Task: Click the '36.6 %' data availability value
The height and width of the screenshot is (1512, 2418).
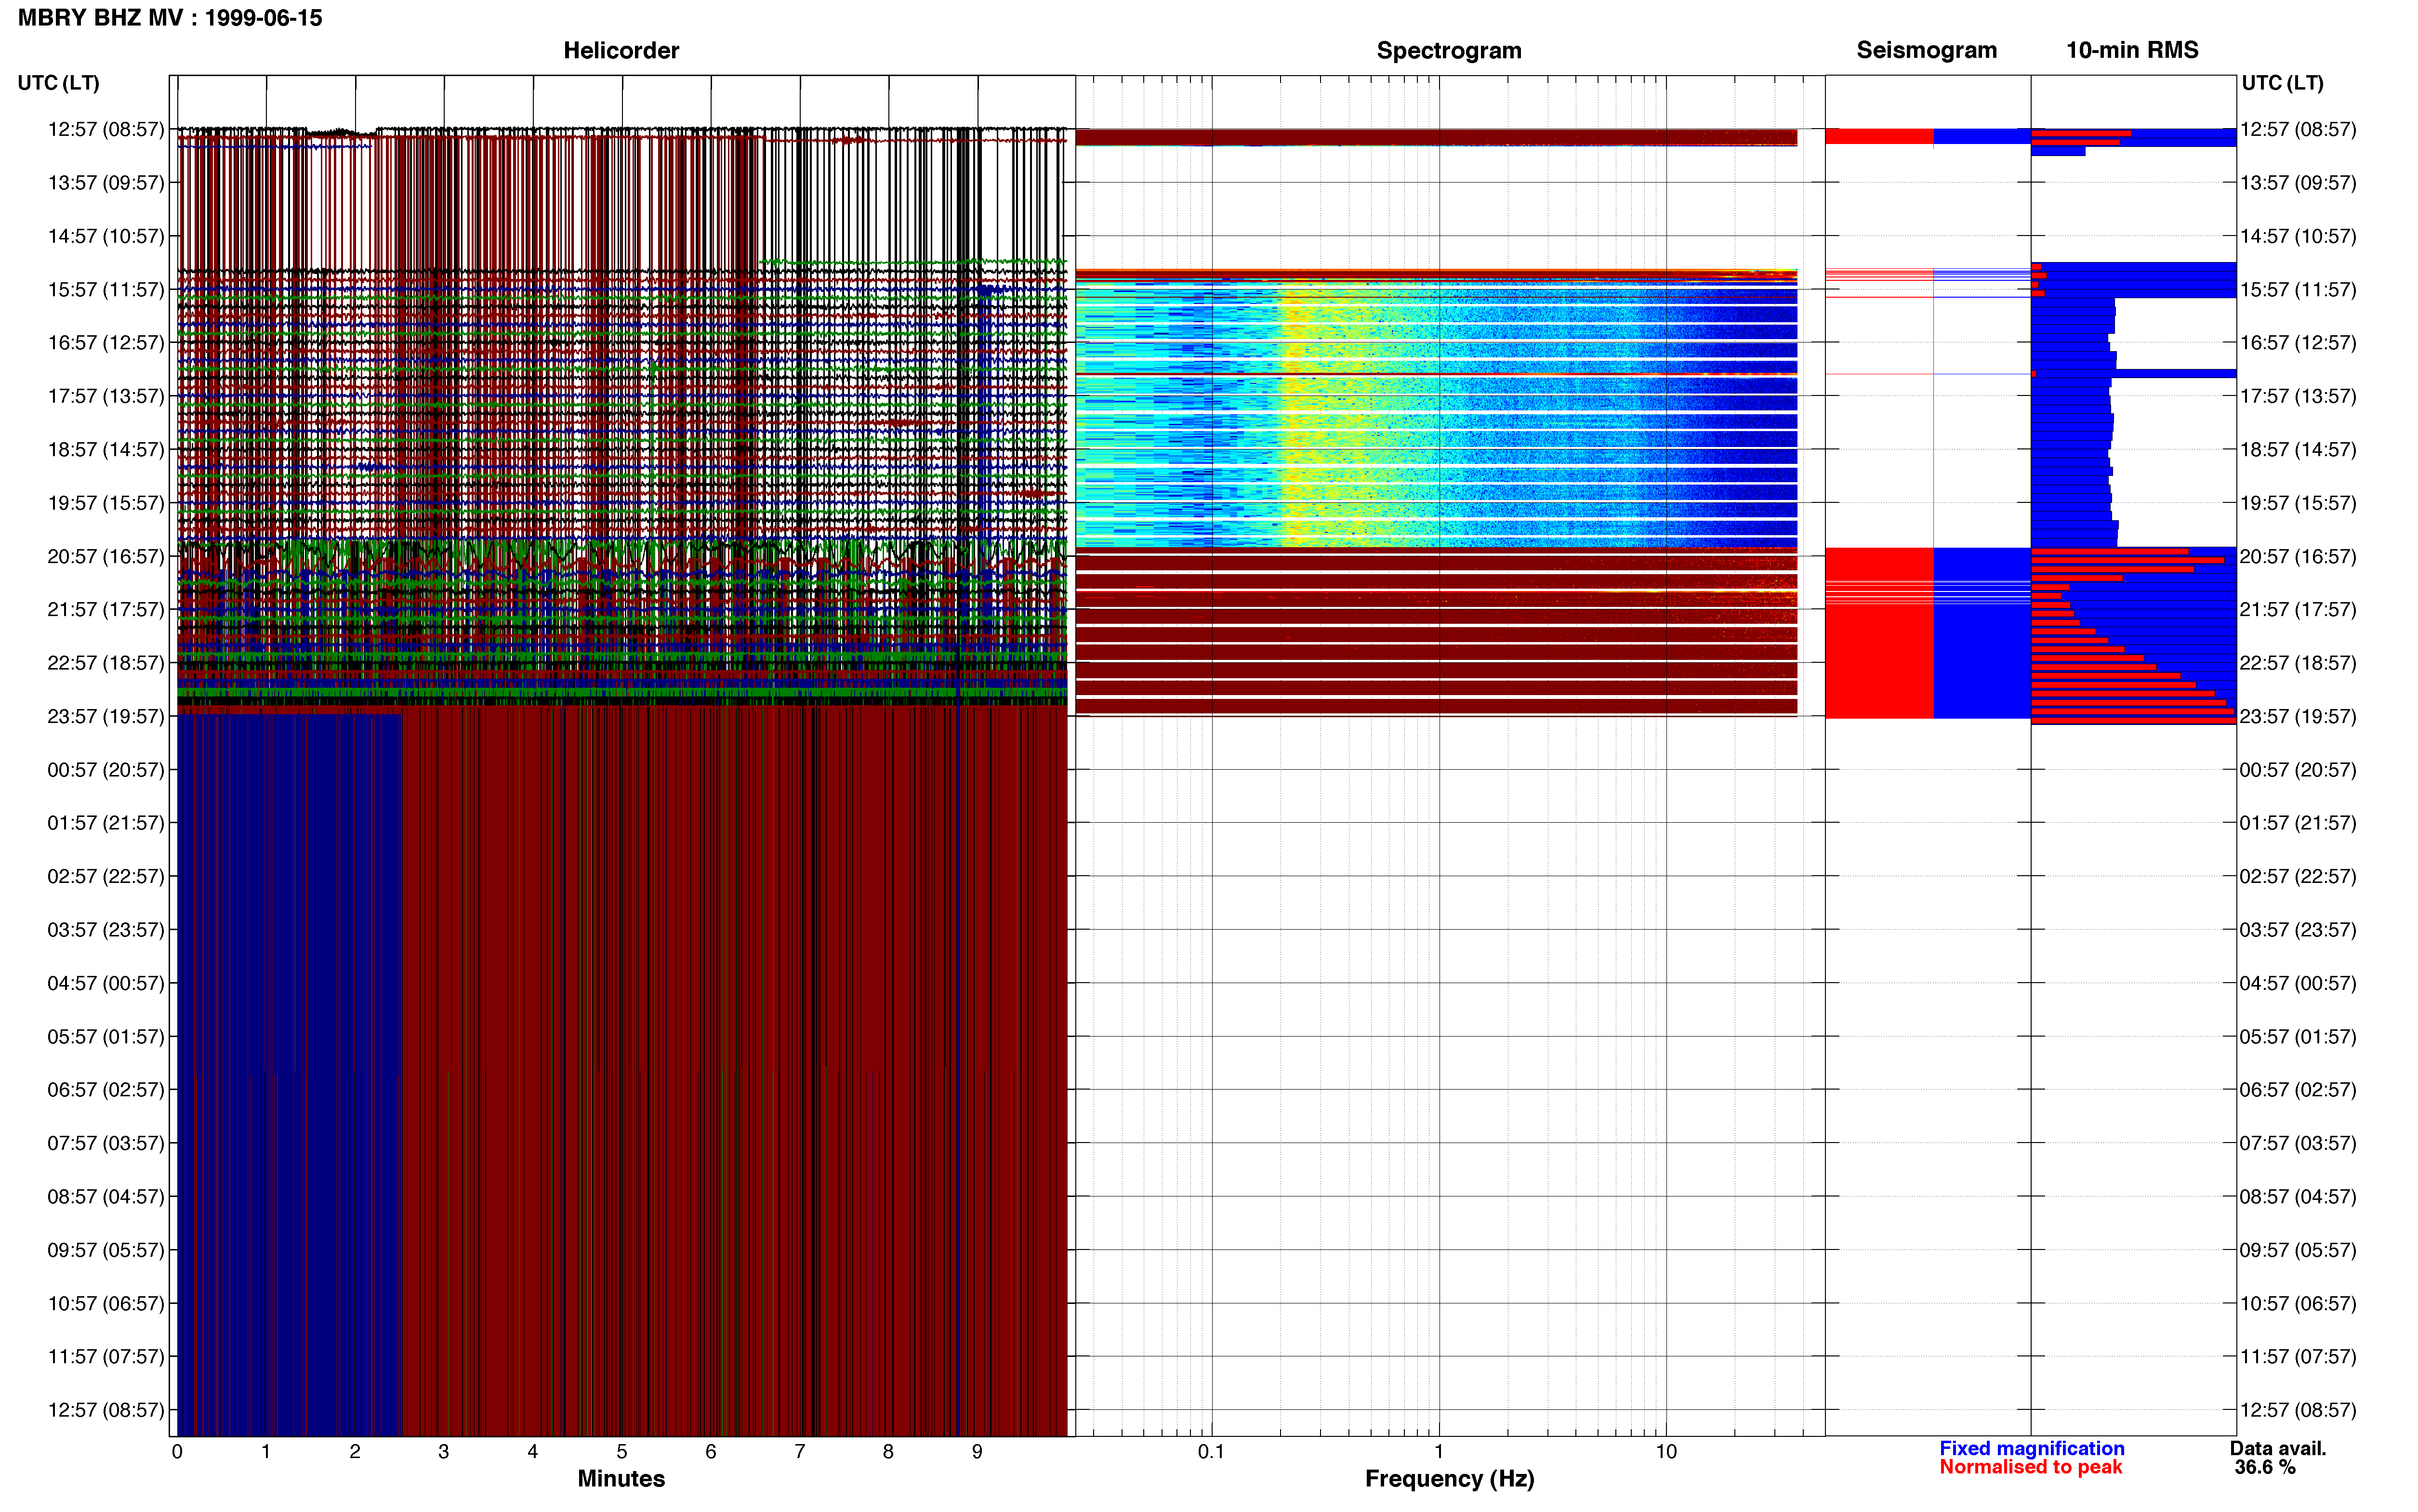Action: 2265,1467
